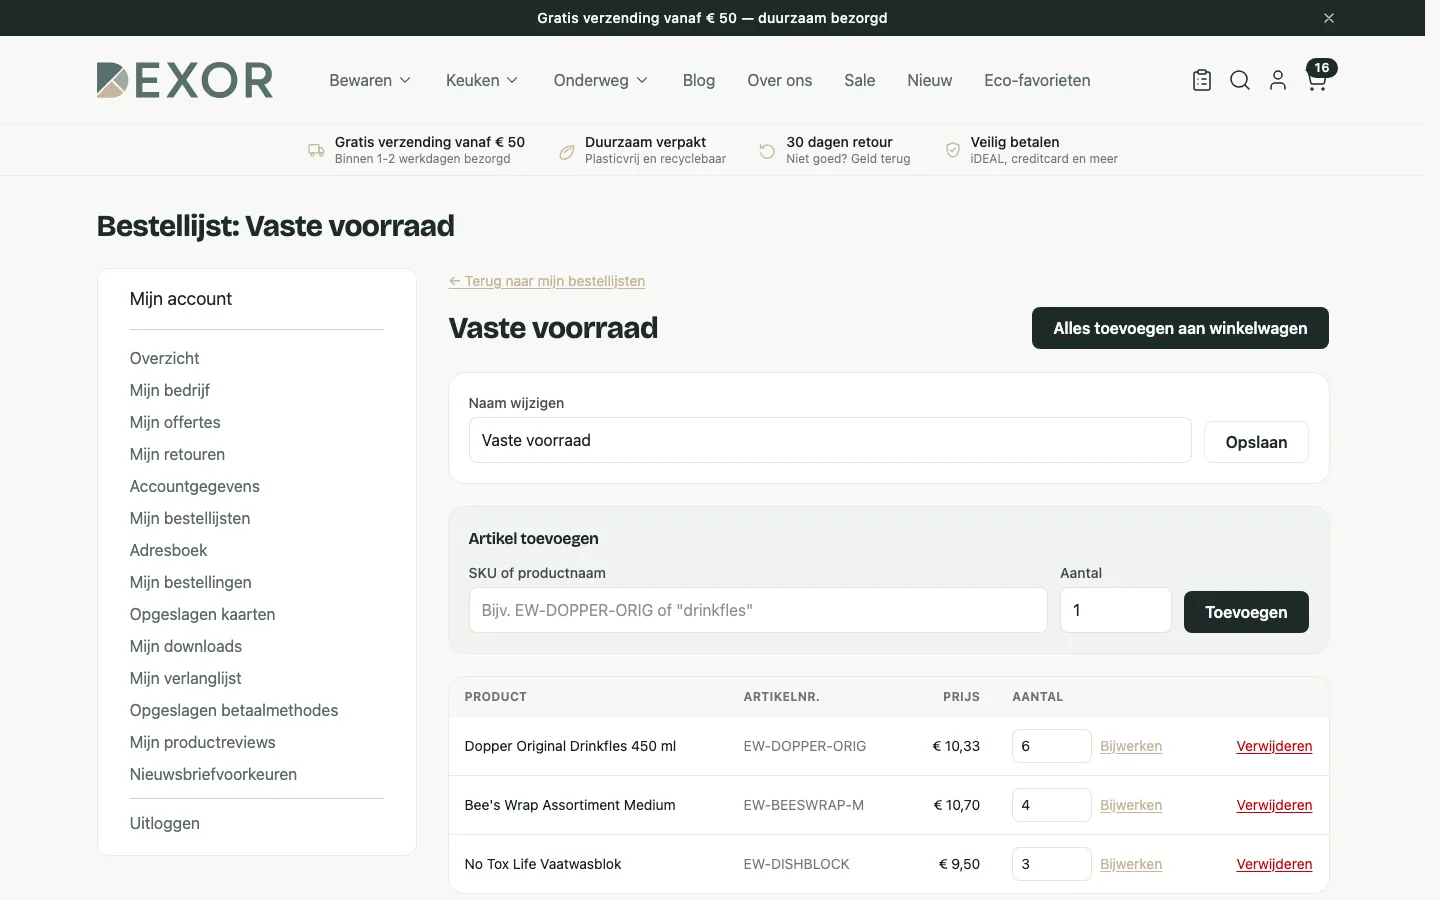Click product name Bee's Wrap Assortiment Medium
This screenshot has height=900, width=1440.
tap(570, 805)
